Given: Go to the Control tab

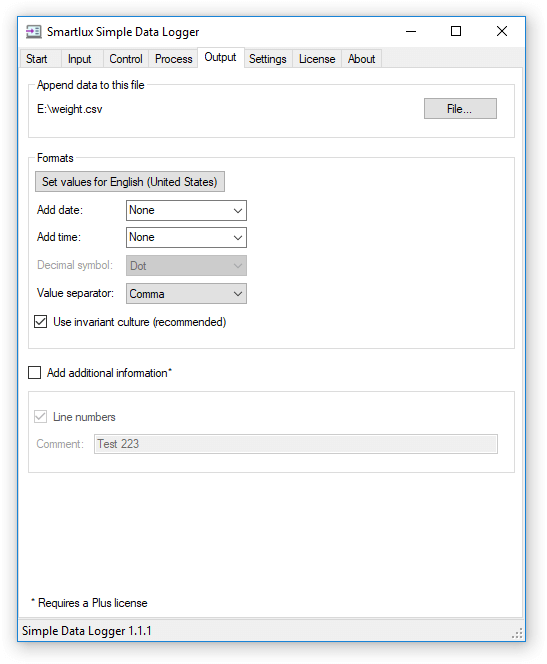Looking at the screenshot, I should (x=126, y=59).
